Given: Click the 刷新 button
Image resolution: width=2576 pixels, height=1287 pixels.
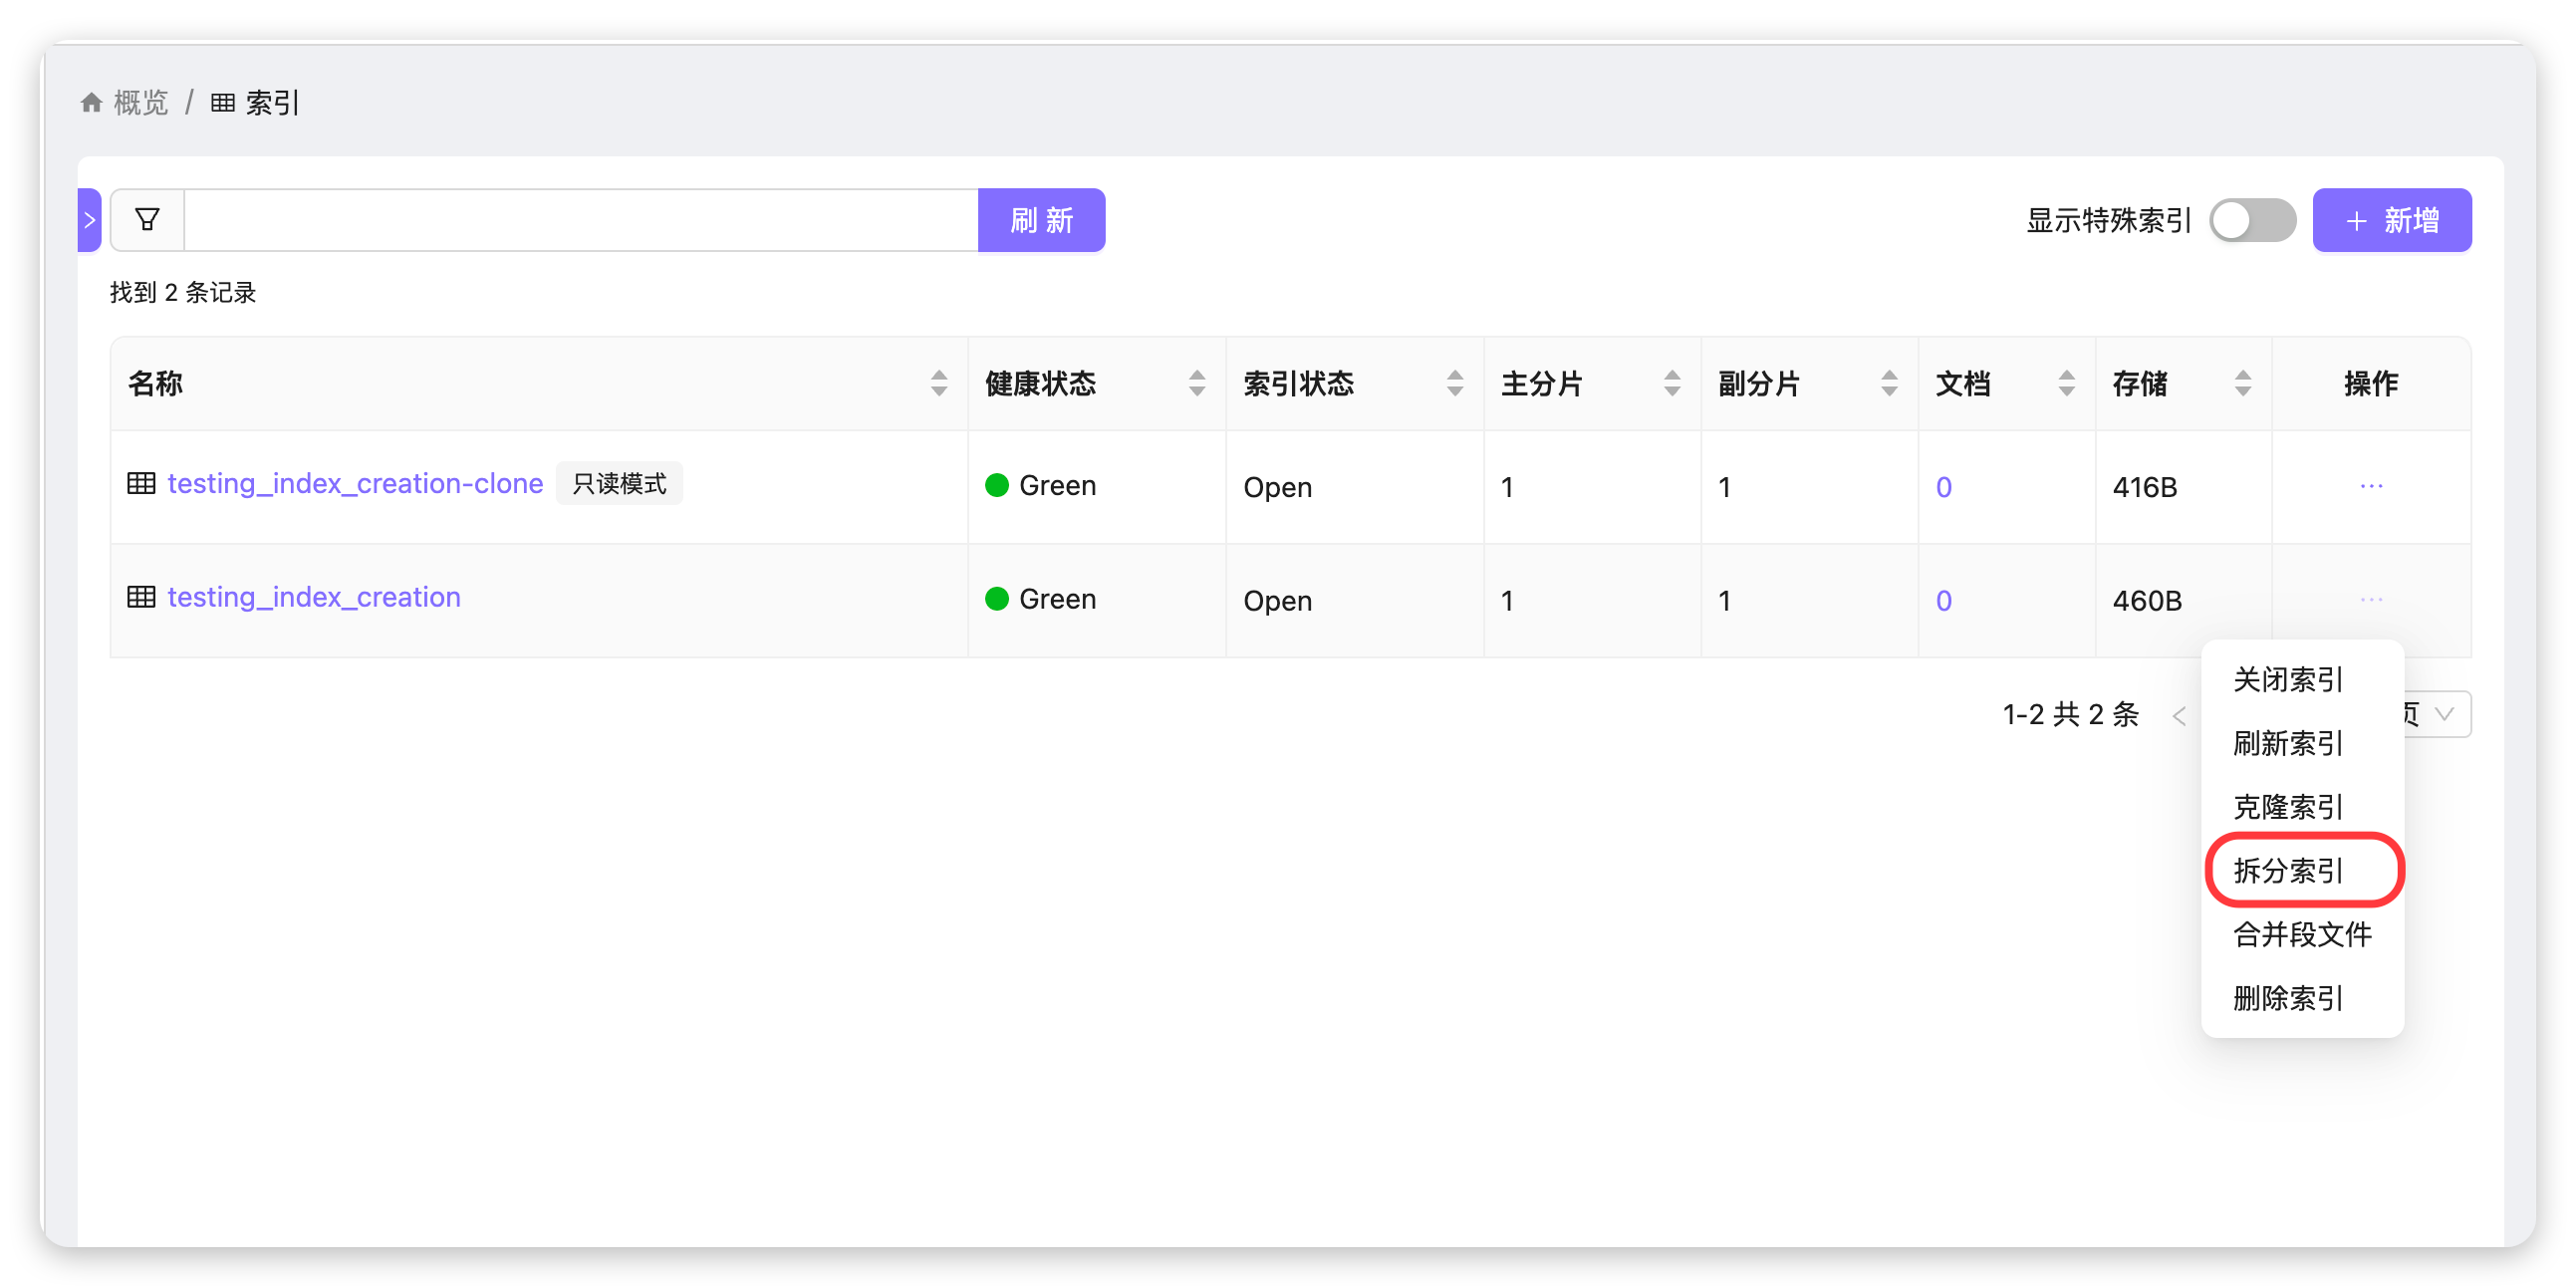Looking at the screenshot, I should click(x=1041, y=220).
